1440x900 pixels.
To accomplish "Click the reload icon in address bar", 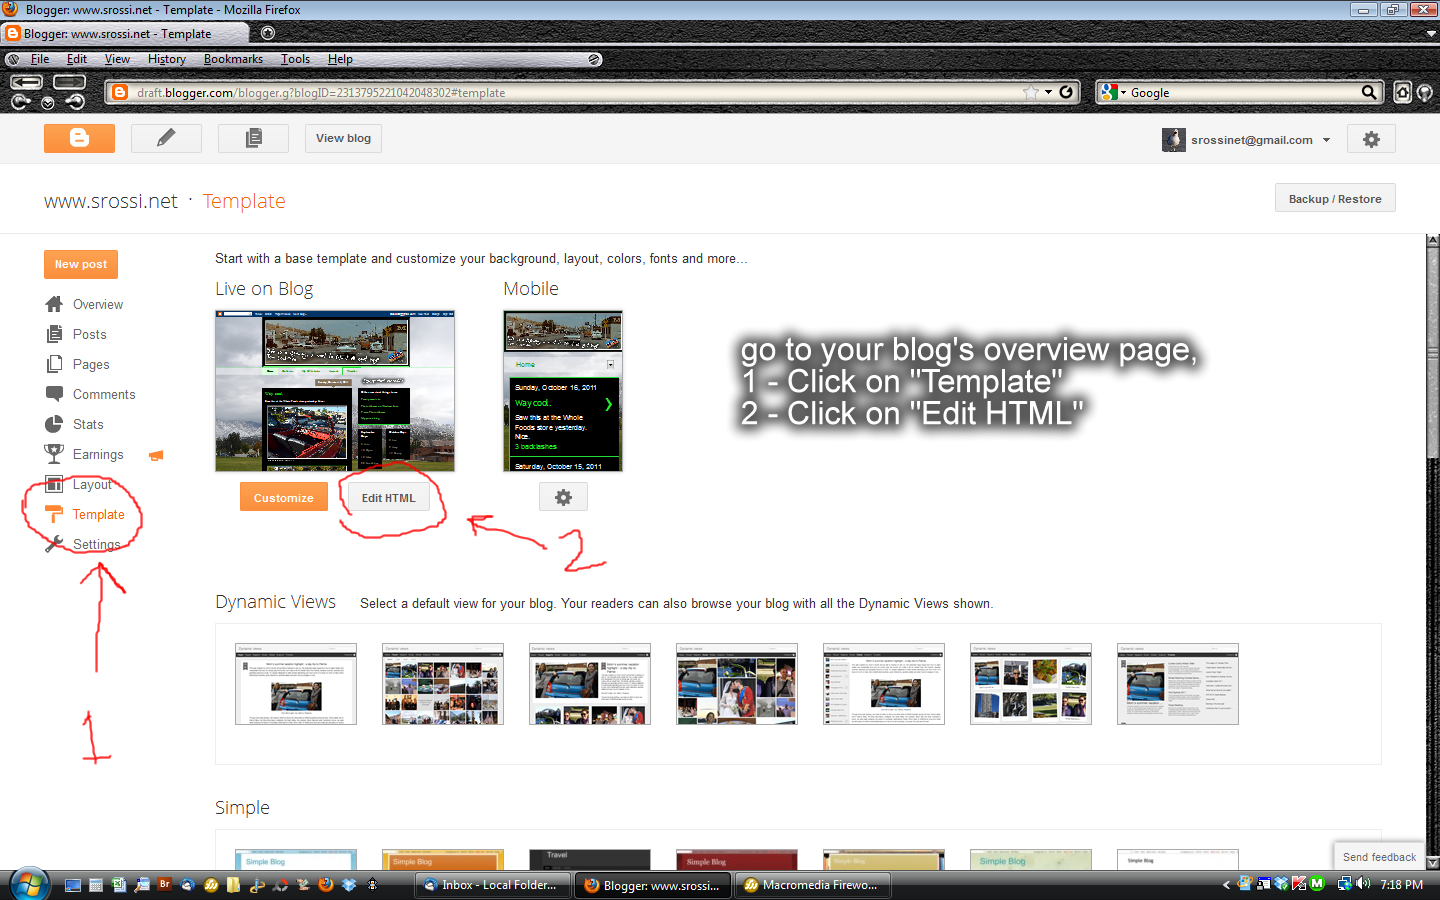I will (x=1066, y=92).
